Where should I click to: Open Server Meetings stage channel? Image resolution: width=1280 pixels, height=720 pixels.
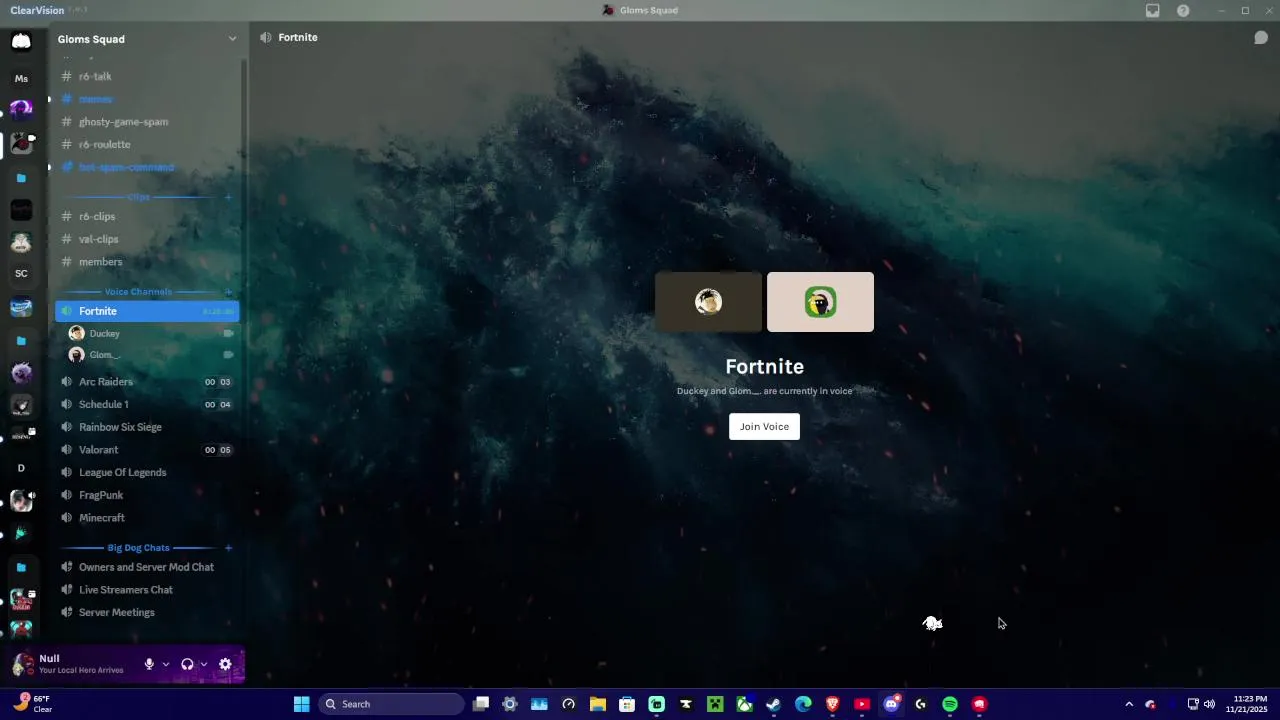[147, 612]
